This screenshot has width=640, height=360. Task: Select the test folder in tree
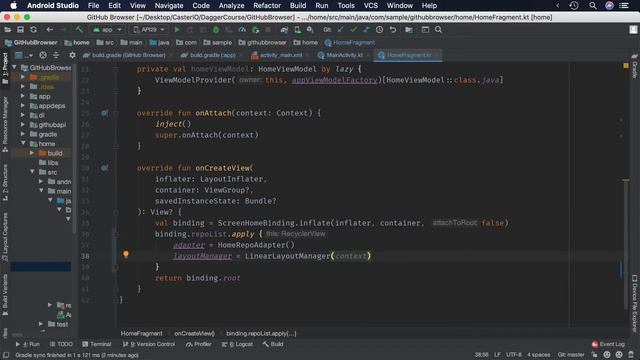58,324
